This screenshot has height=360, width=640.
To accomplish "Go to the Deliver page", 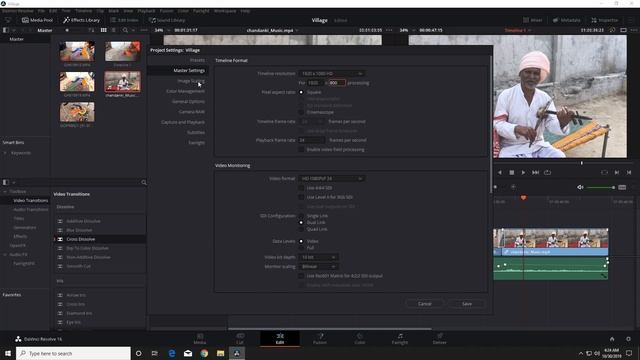I will pos(440,339).
